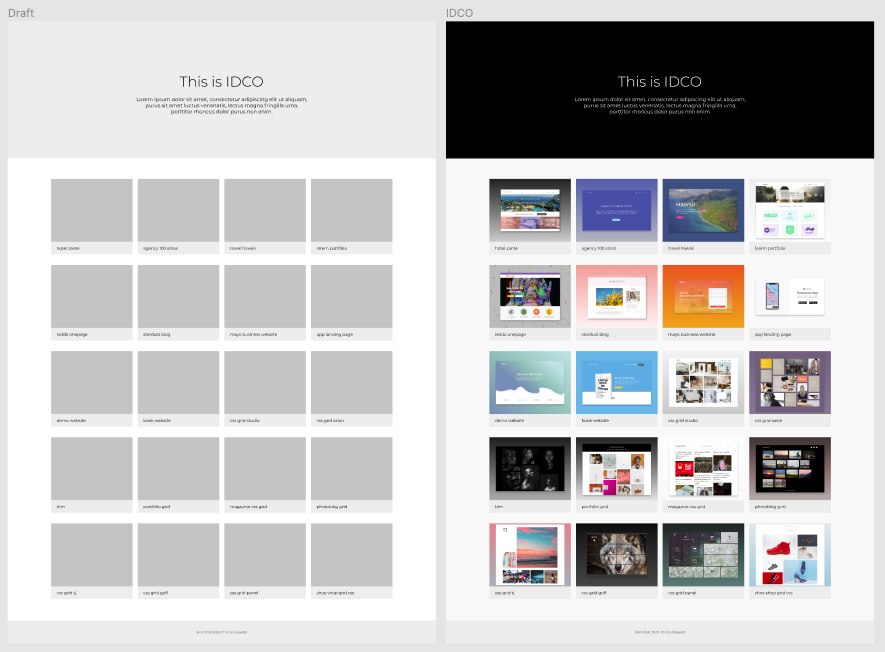Click gray placeholder above 'mayo business website' in Draft
Screen dimensions: 885x652
(x=265, y=296)
